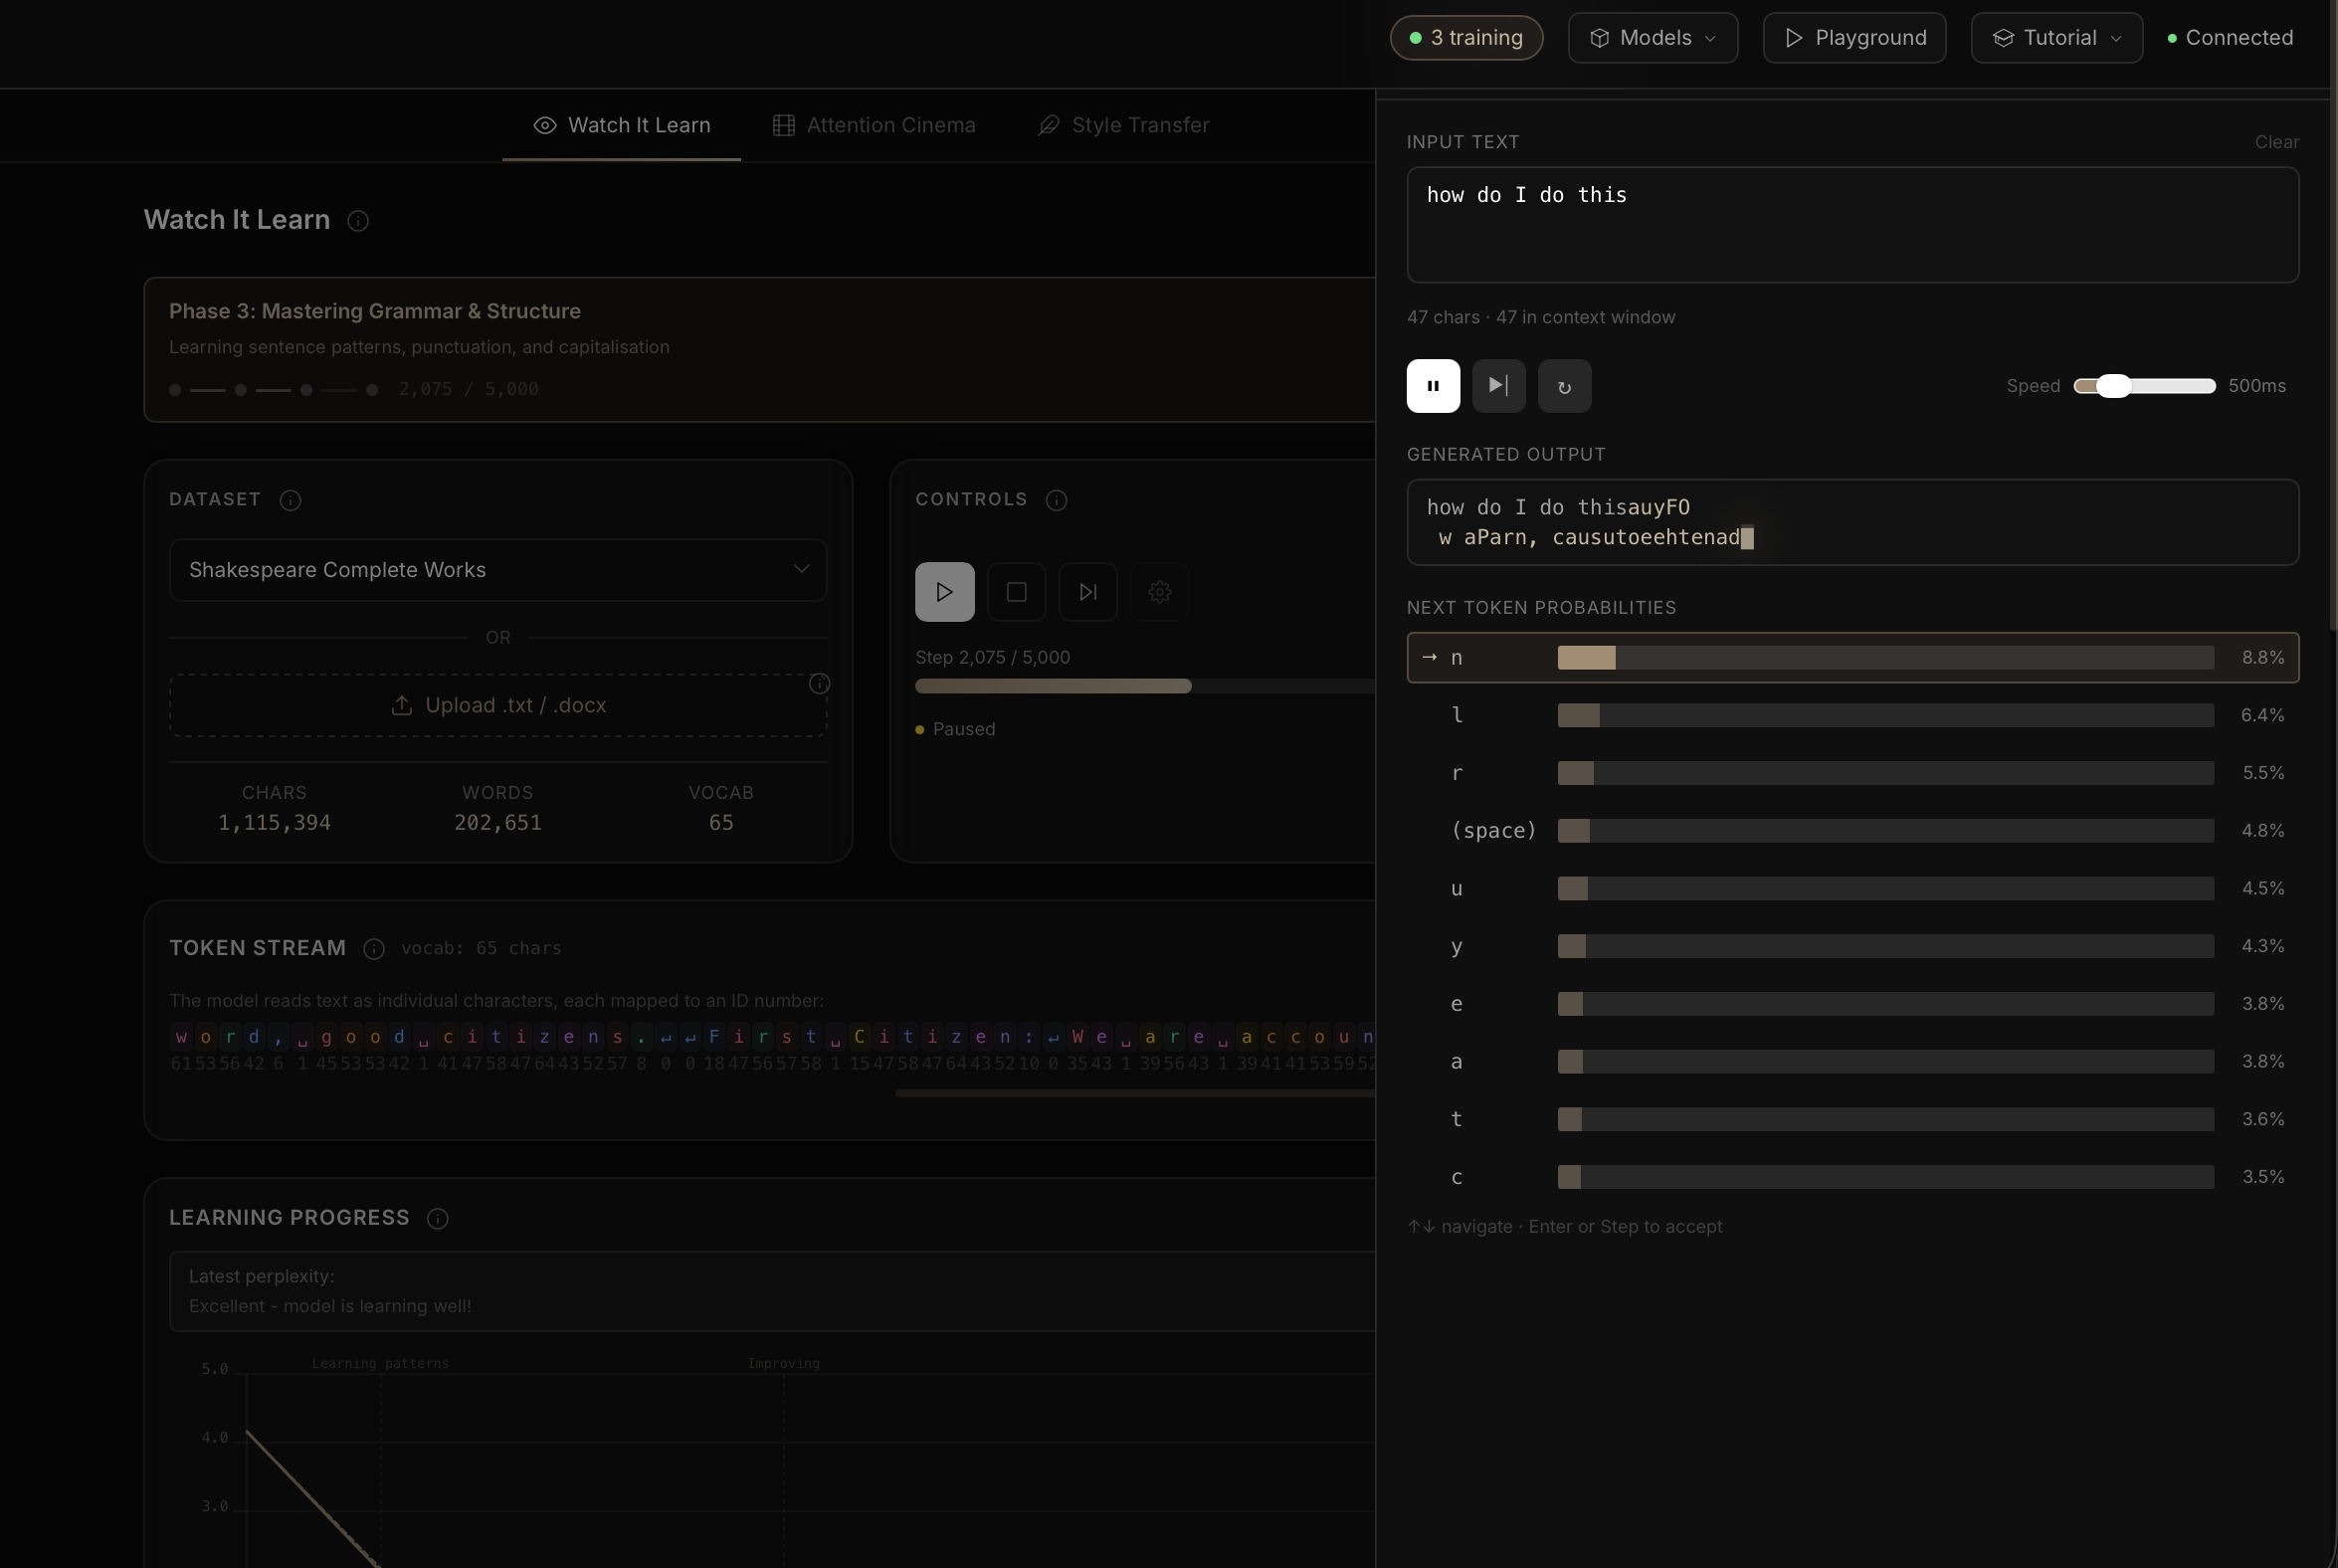Open training settings gear icon
Image resolution: width=2338 pixels, height=1568 pixels.
[1159, 592]
